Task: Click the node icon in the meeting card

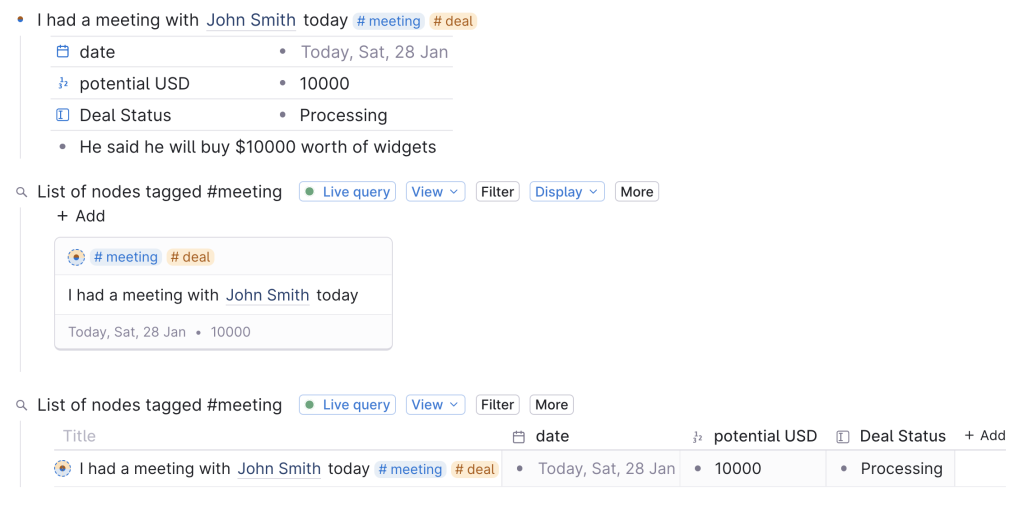Action: point(76,257)
